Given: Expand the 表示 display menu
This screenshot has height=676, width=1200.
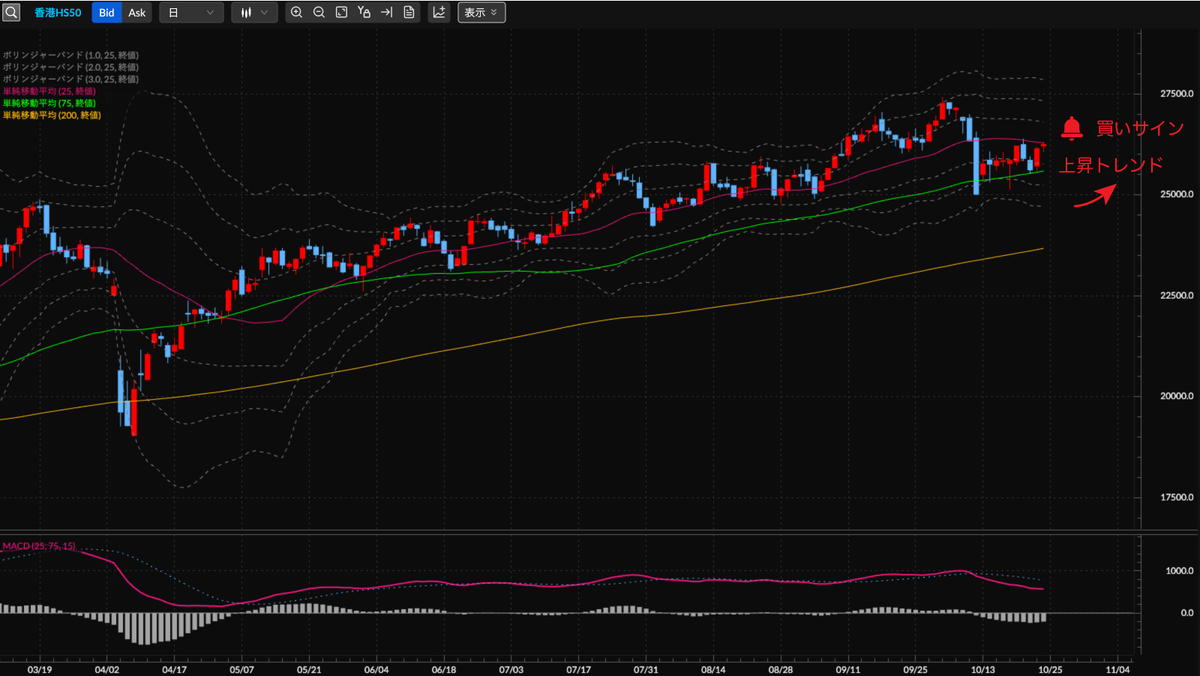Looking at the screenshot, I should point(481,13).
